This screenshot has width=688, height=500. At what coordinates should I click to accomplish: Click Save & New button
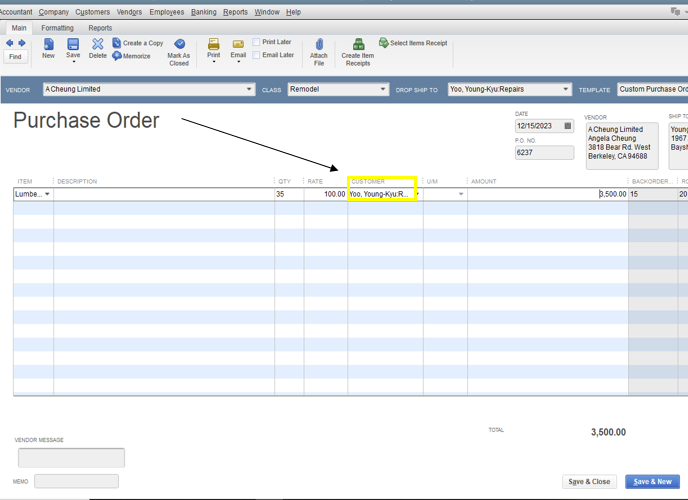[652, 482]
